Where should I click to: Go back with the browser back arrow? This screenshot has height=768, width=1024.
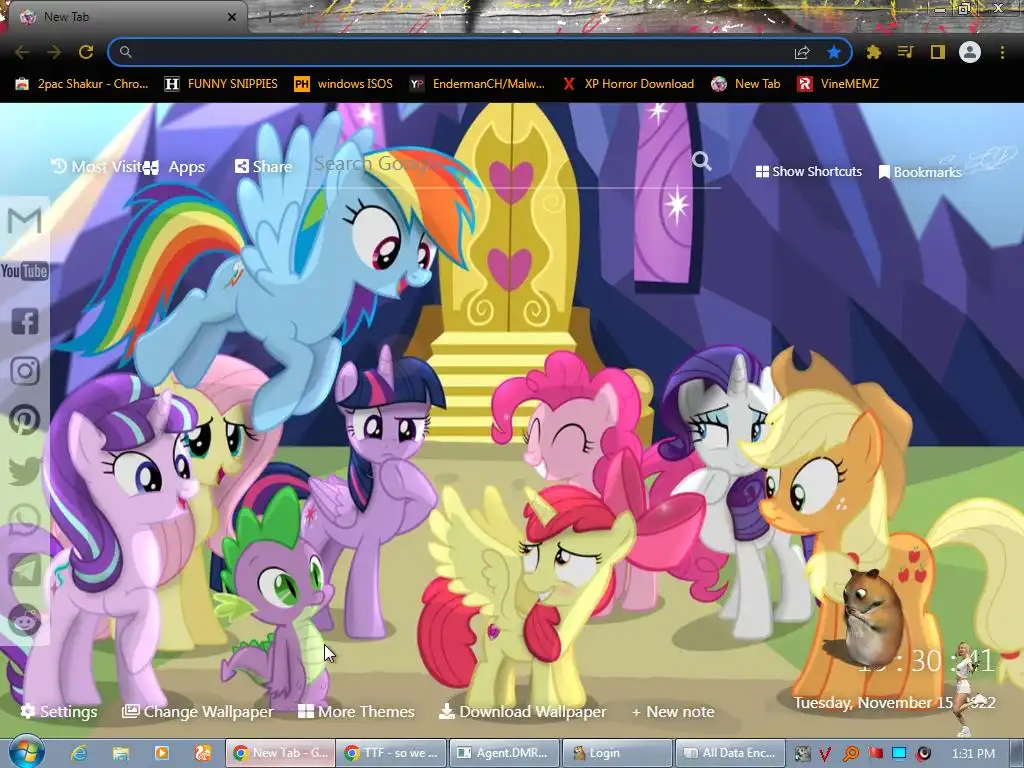pyautogui.click(x=22, y=52)
